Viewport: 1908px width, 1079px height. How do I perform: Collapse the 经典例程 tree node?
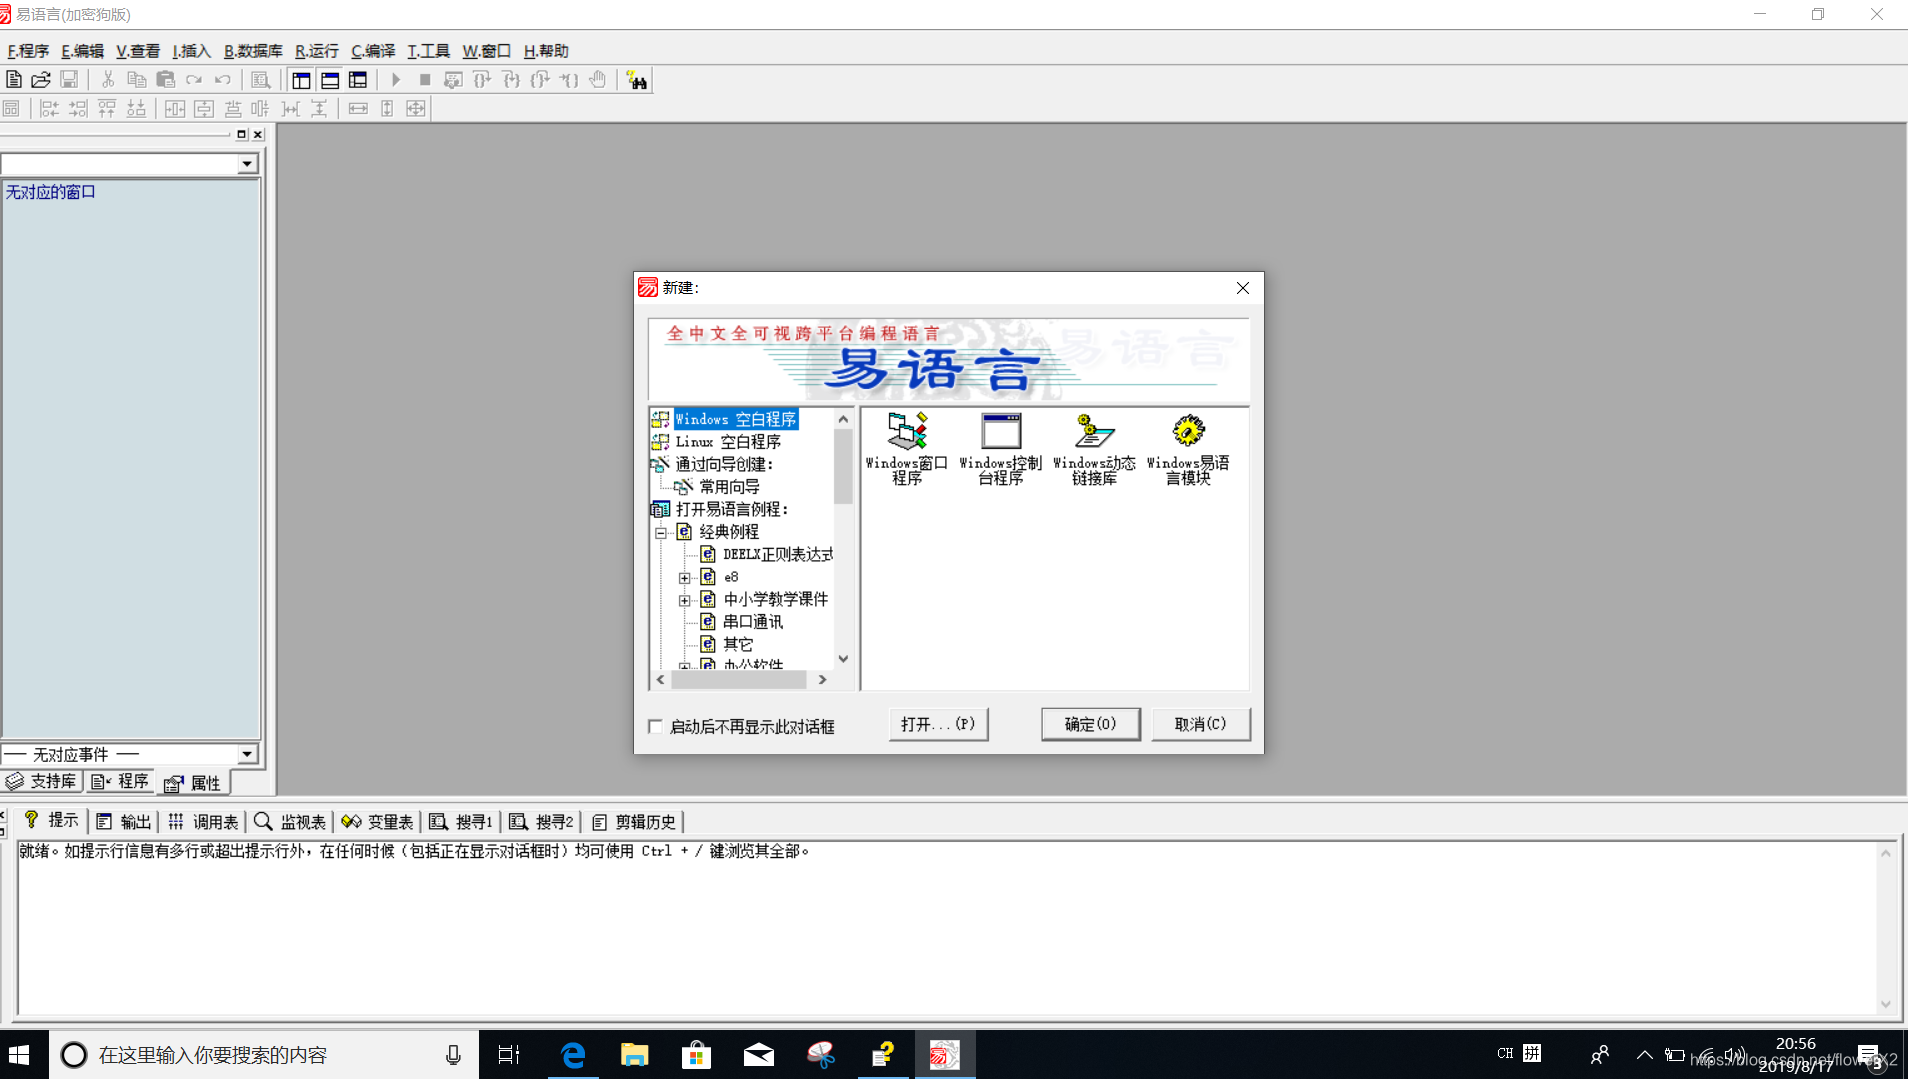tap(661, 533)
